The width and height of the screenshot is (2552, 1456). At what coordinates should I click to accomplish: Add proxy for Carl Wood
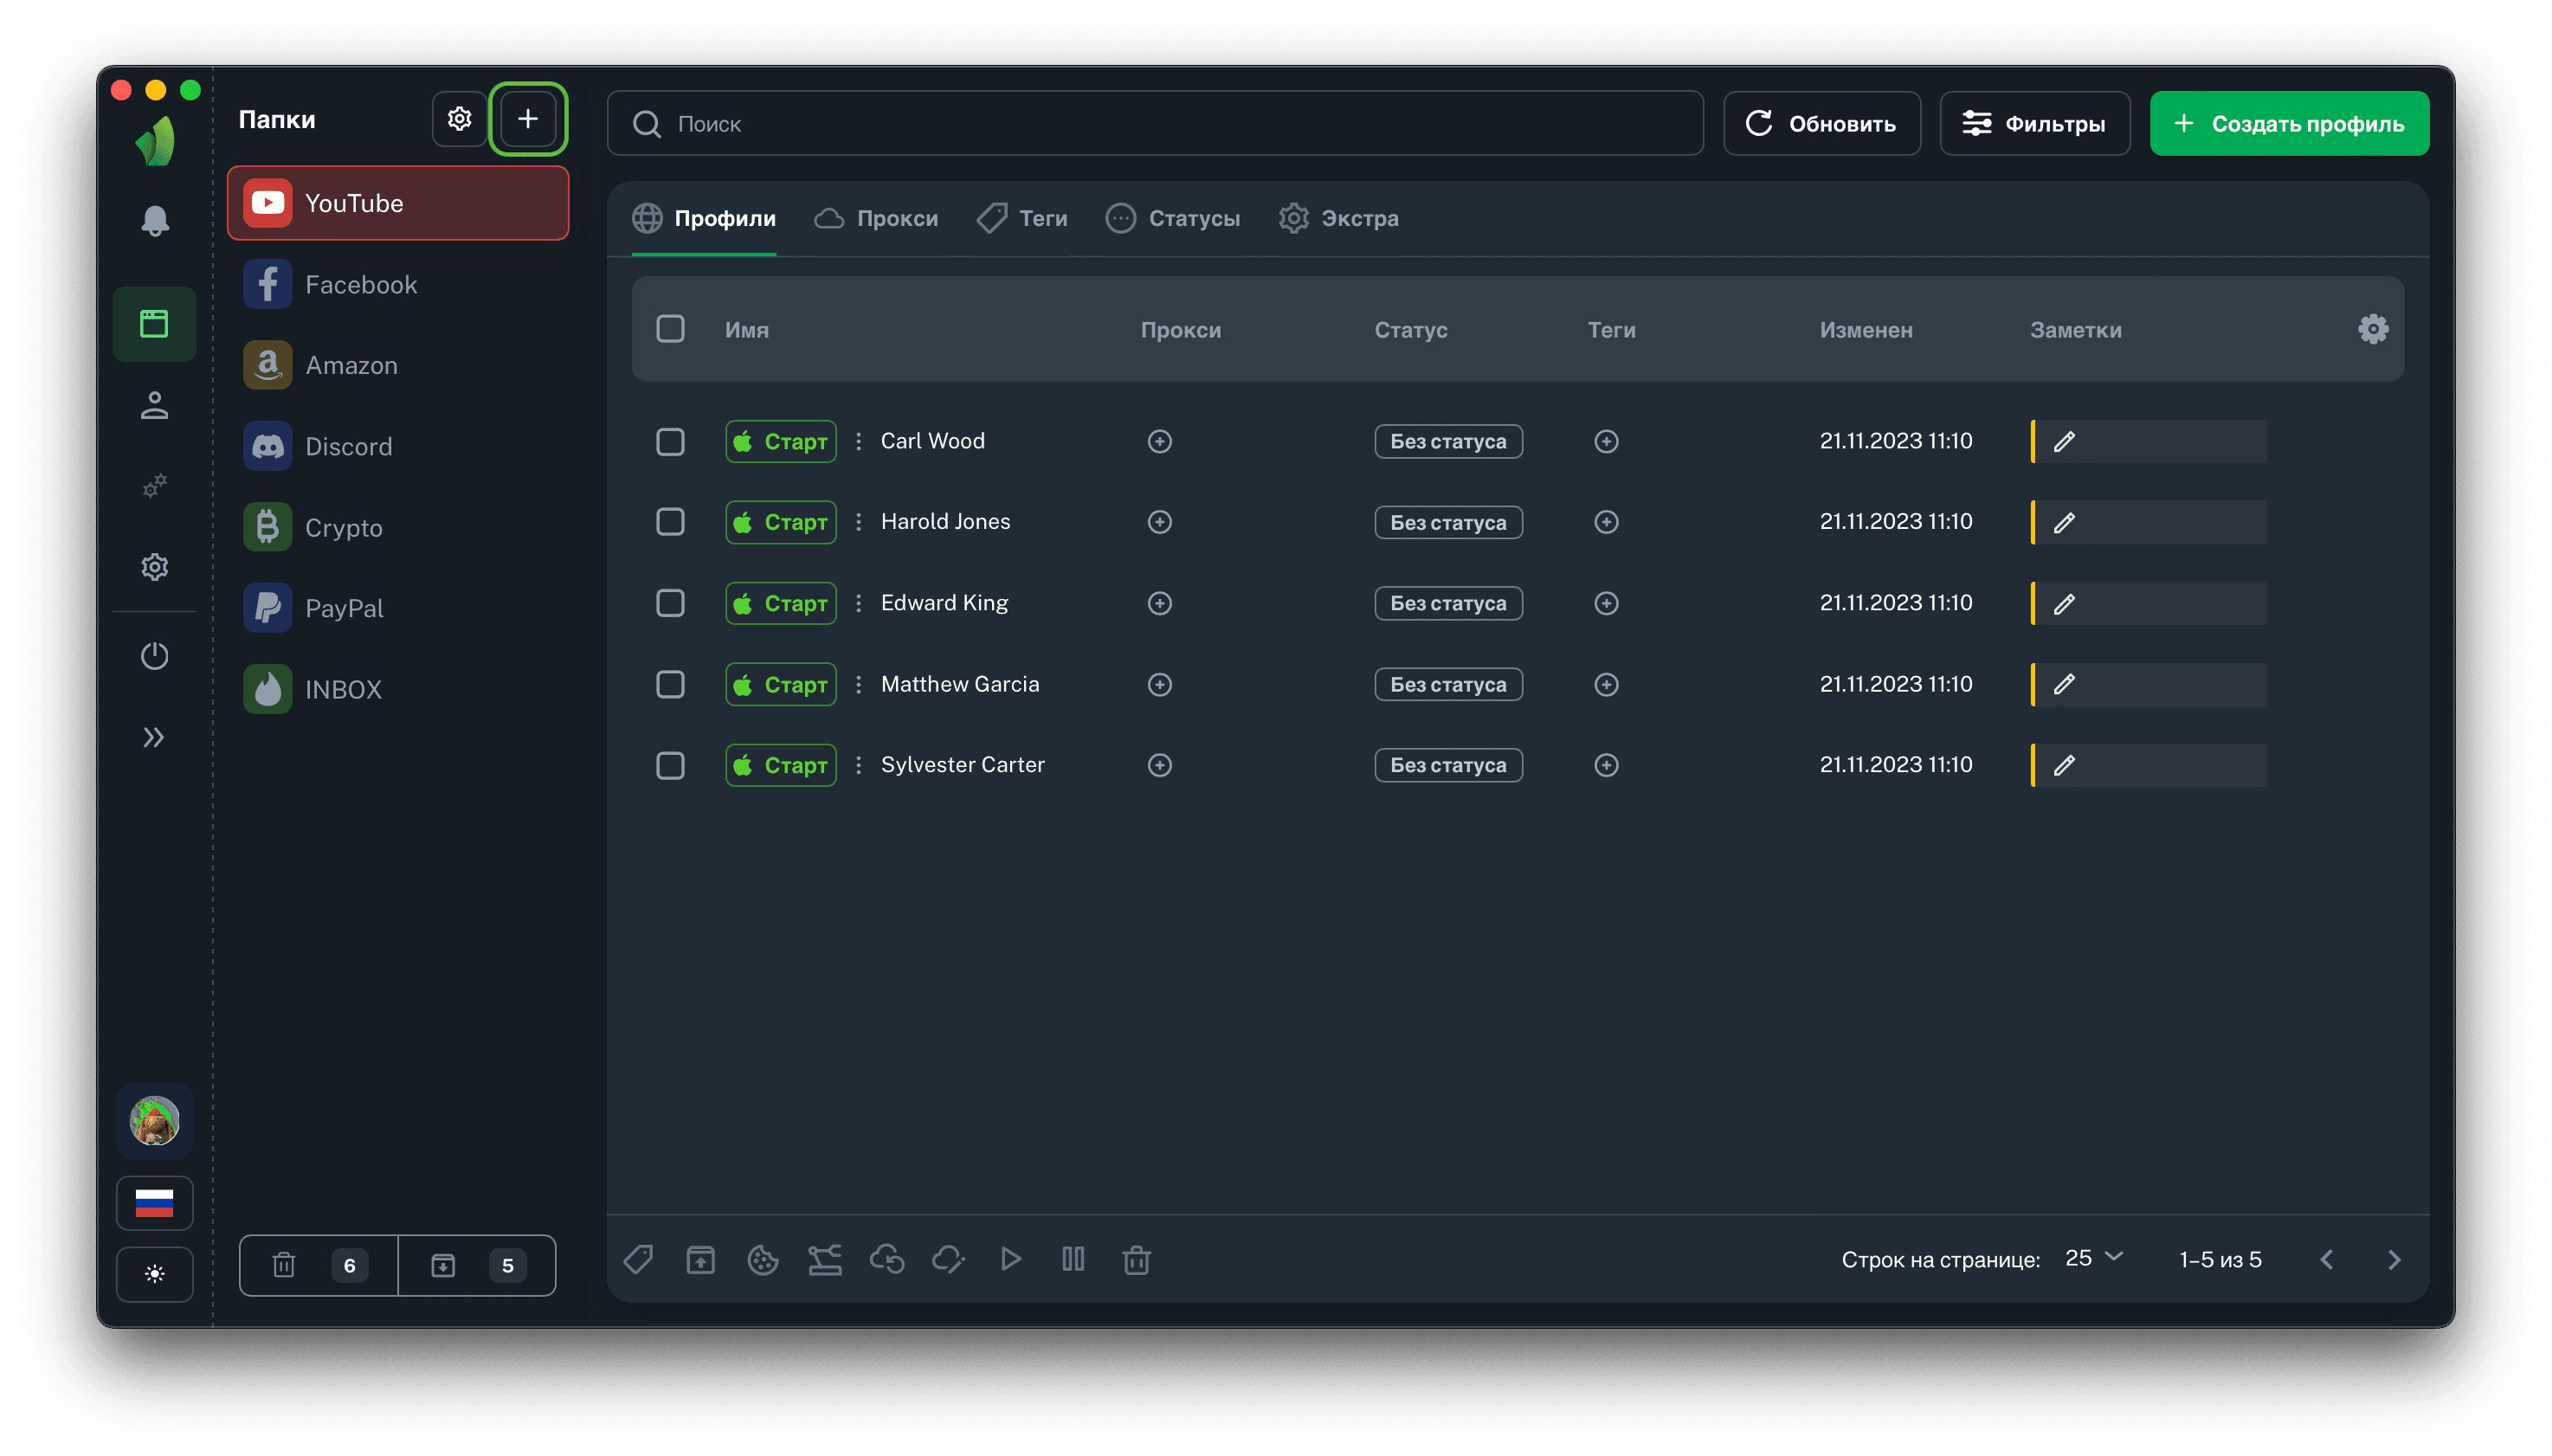click(x=1159, y=442)
